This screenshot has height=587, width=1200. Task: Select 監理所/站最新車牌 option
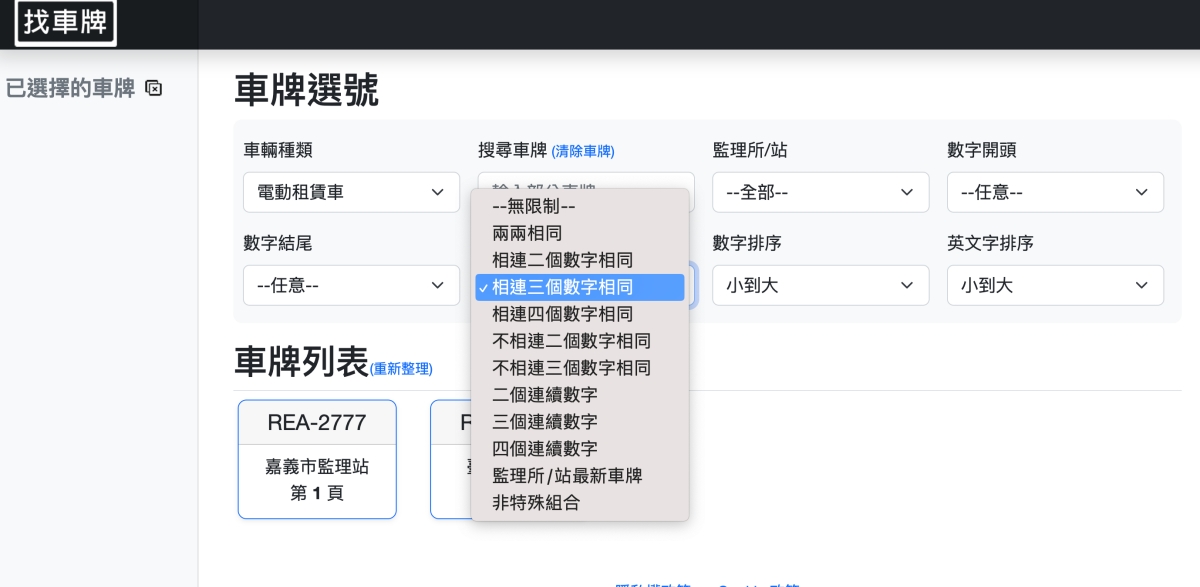(x=567, y=476)
